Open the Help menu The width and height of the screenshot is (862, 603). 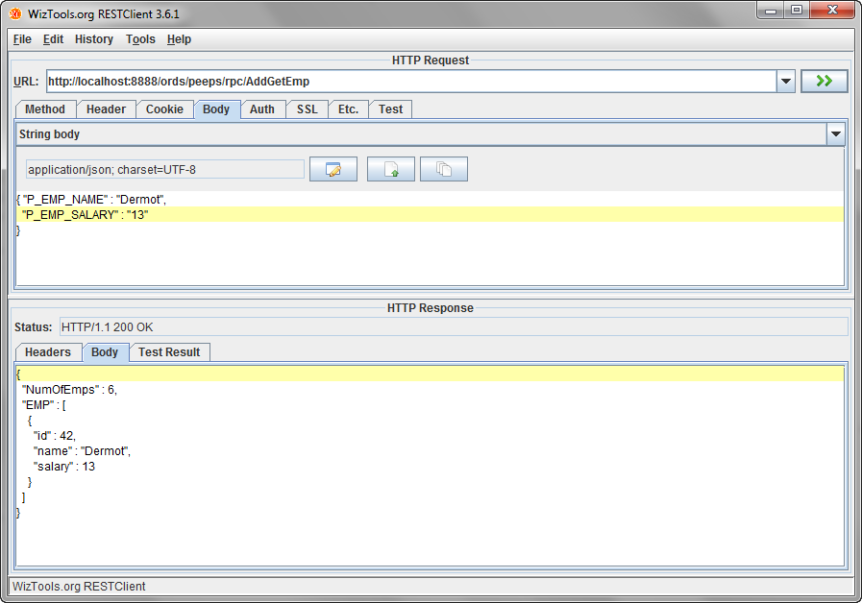pyautogui.click(x=179, y=39)
